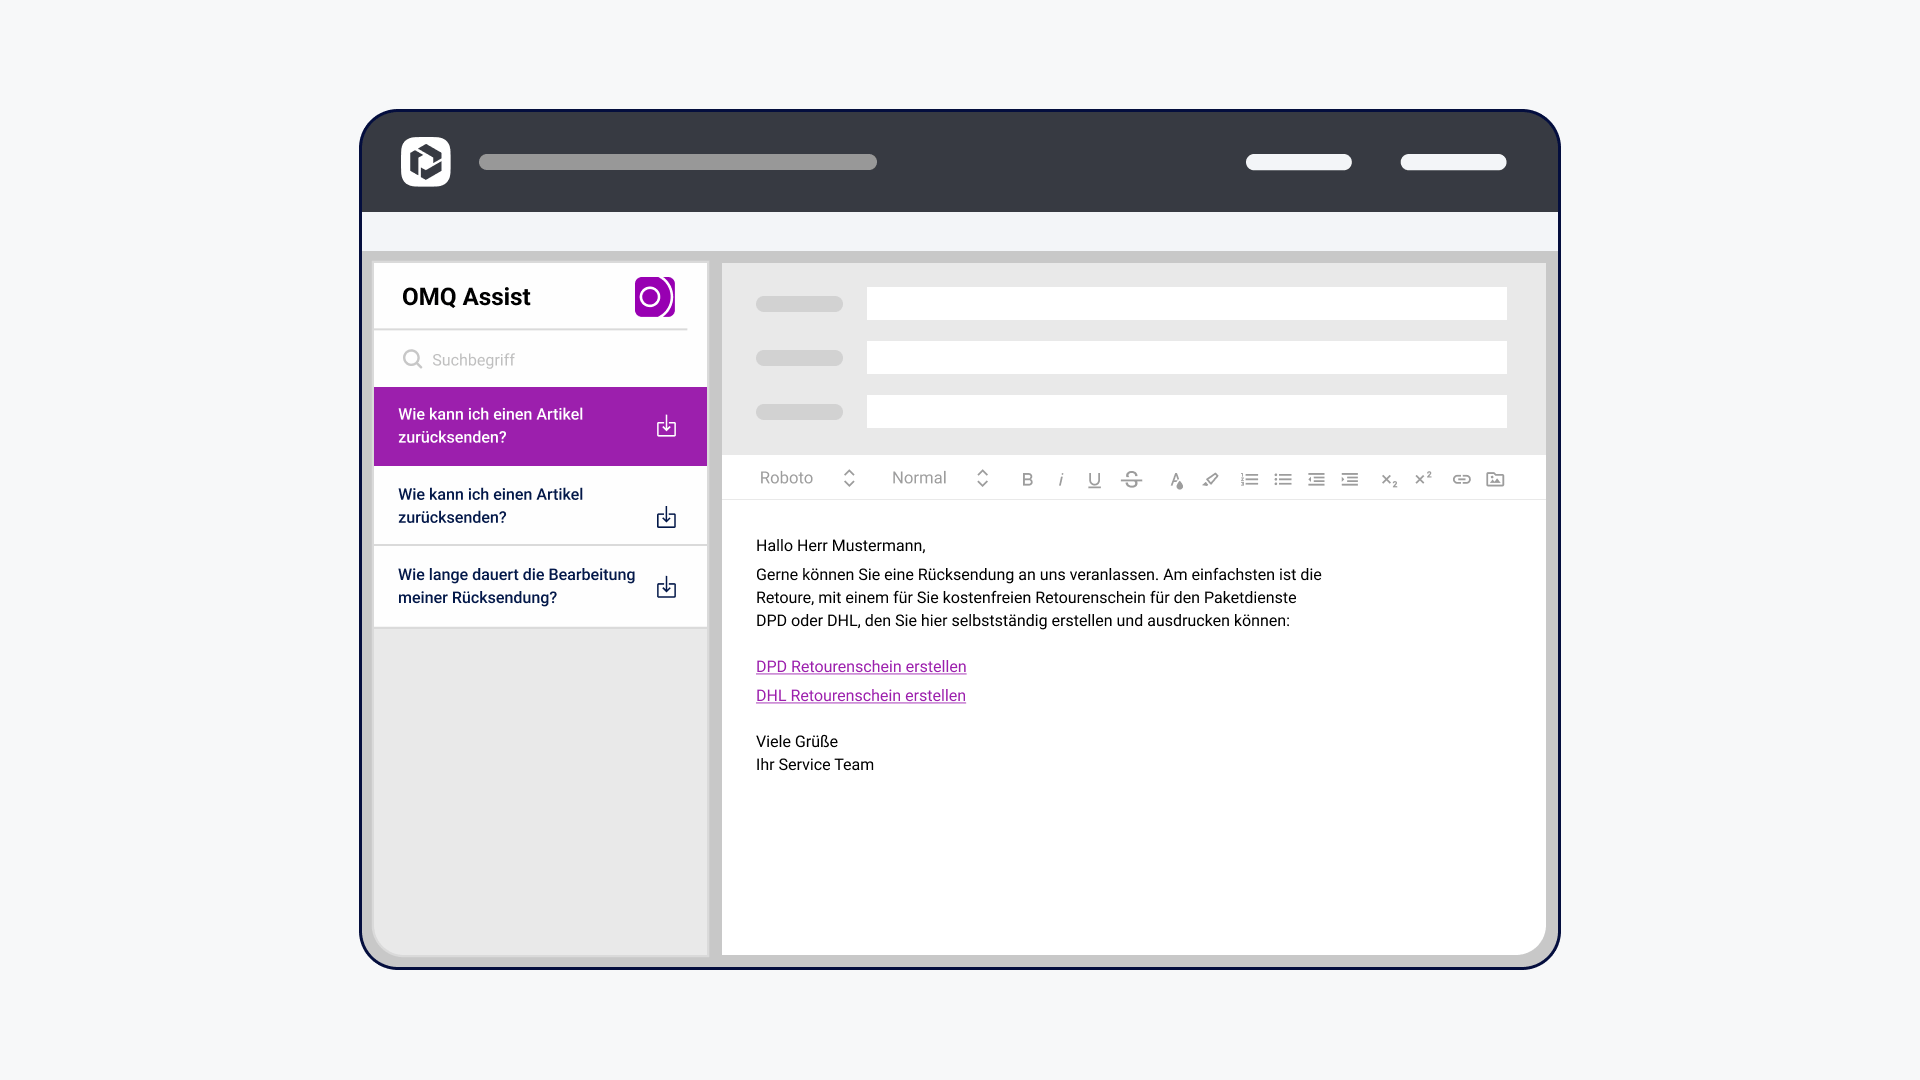
Task: Increase the text indent
Action: pos(1350,479)
